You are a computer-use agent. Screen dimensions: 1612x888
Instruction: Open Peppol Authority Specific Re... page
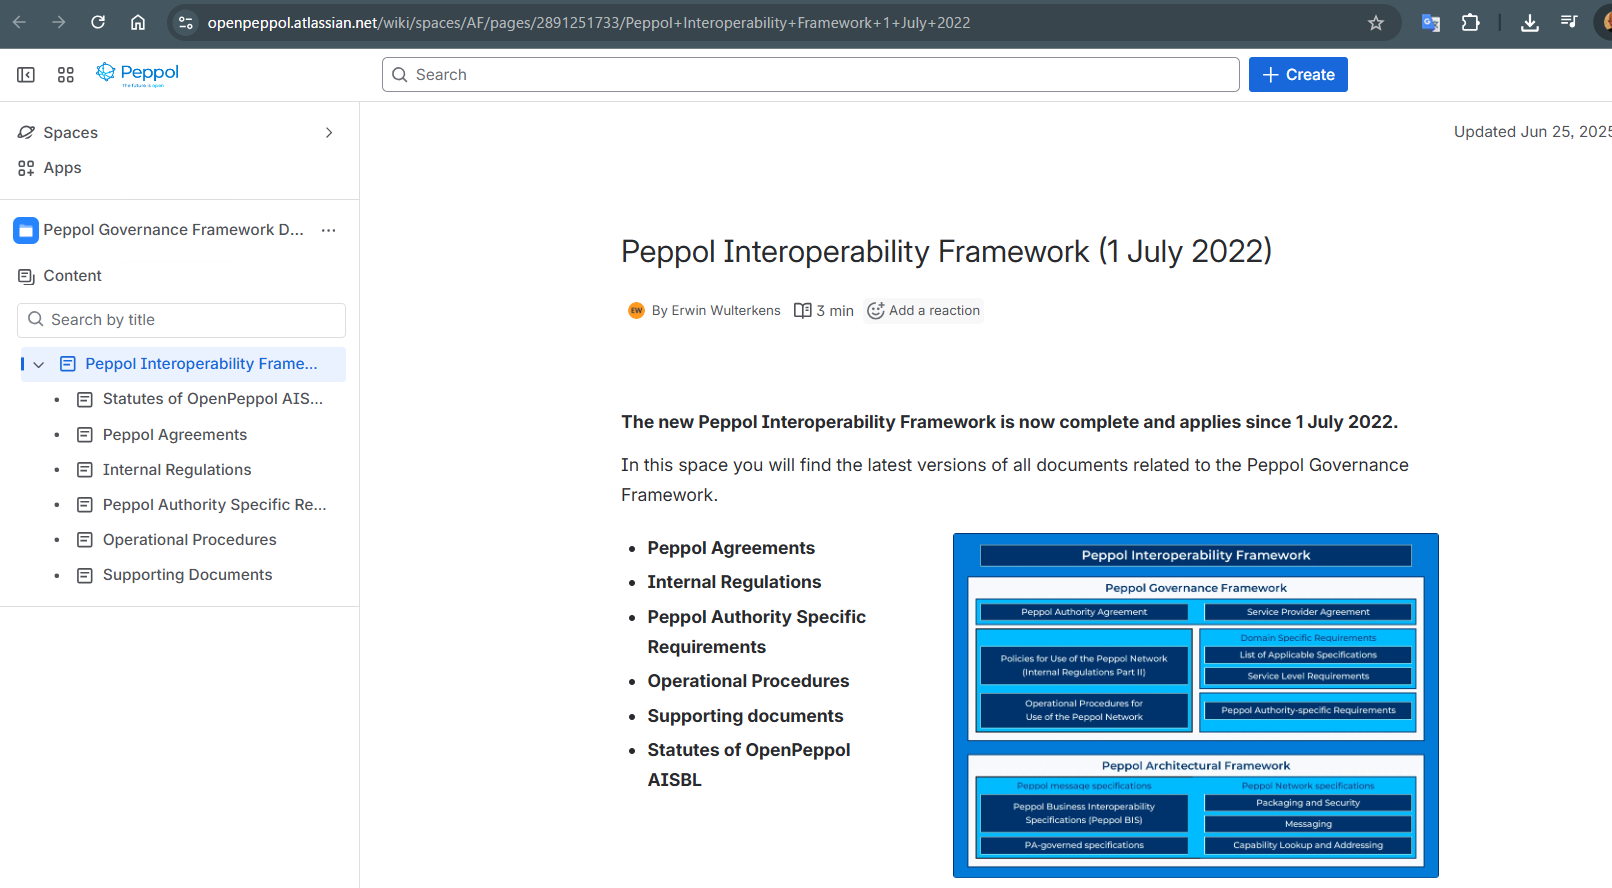215,505
